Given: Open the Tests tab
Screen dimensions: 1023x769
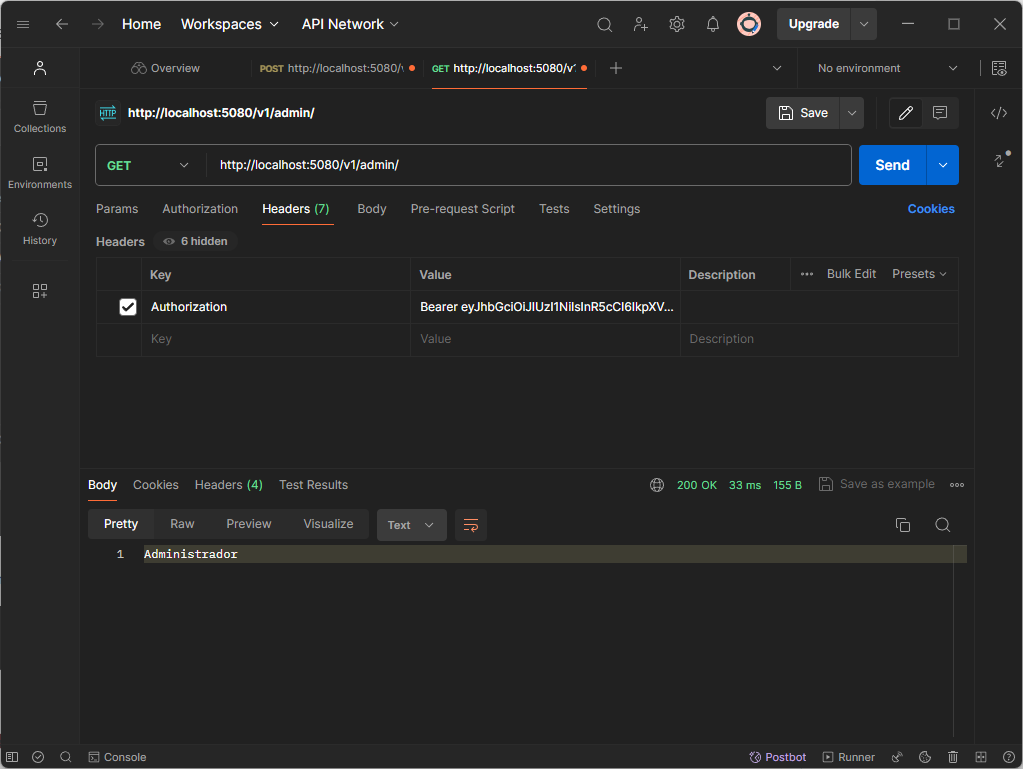Looking at the screenshot, I should (x=554, y=209).
